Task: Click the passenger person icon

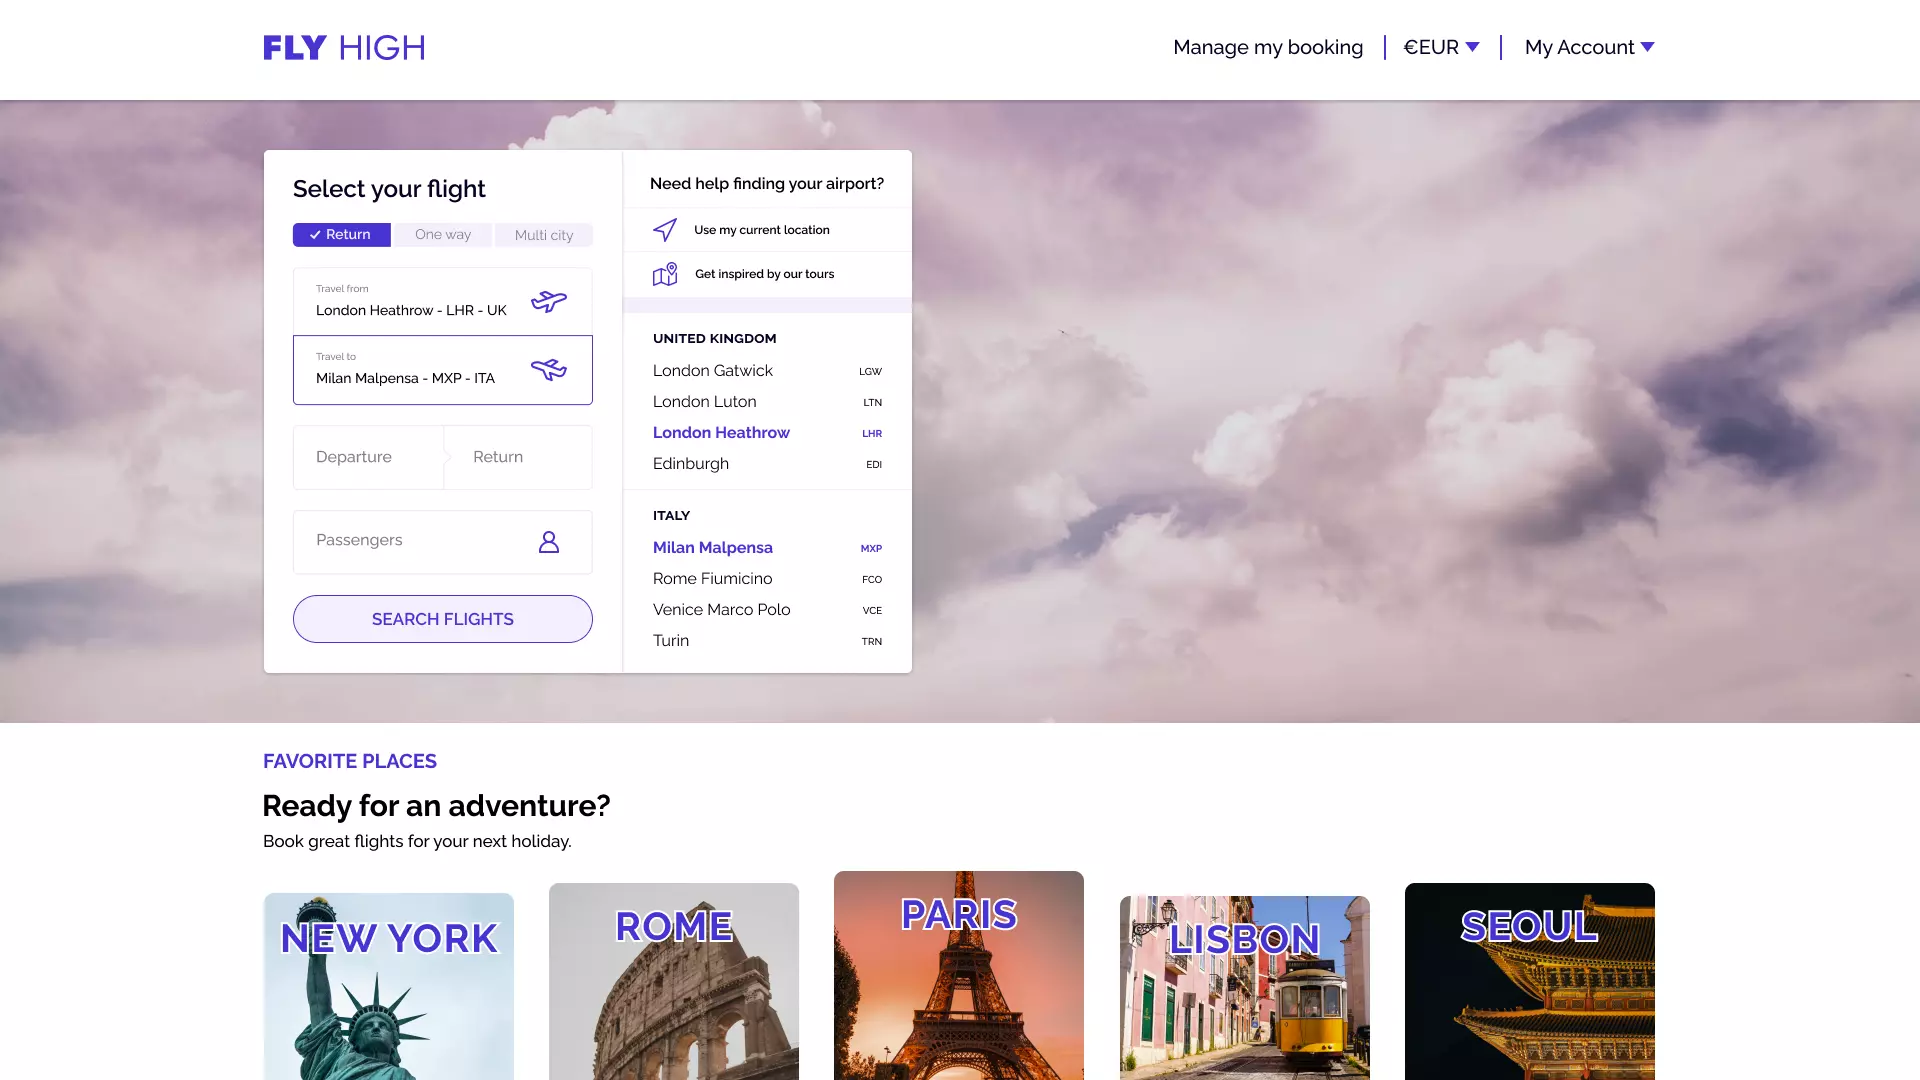Action: click(548, 542)
